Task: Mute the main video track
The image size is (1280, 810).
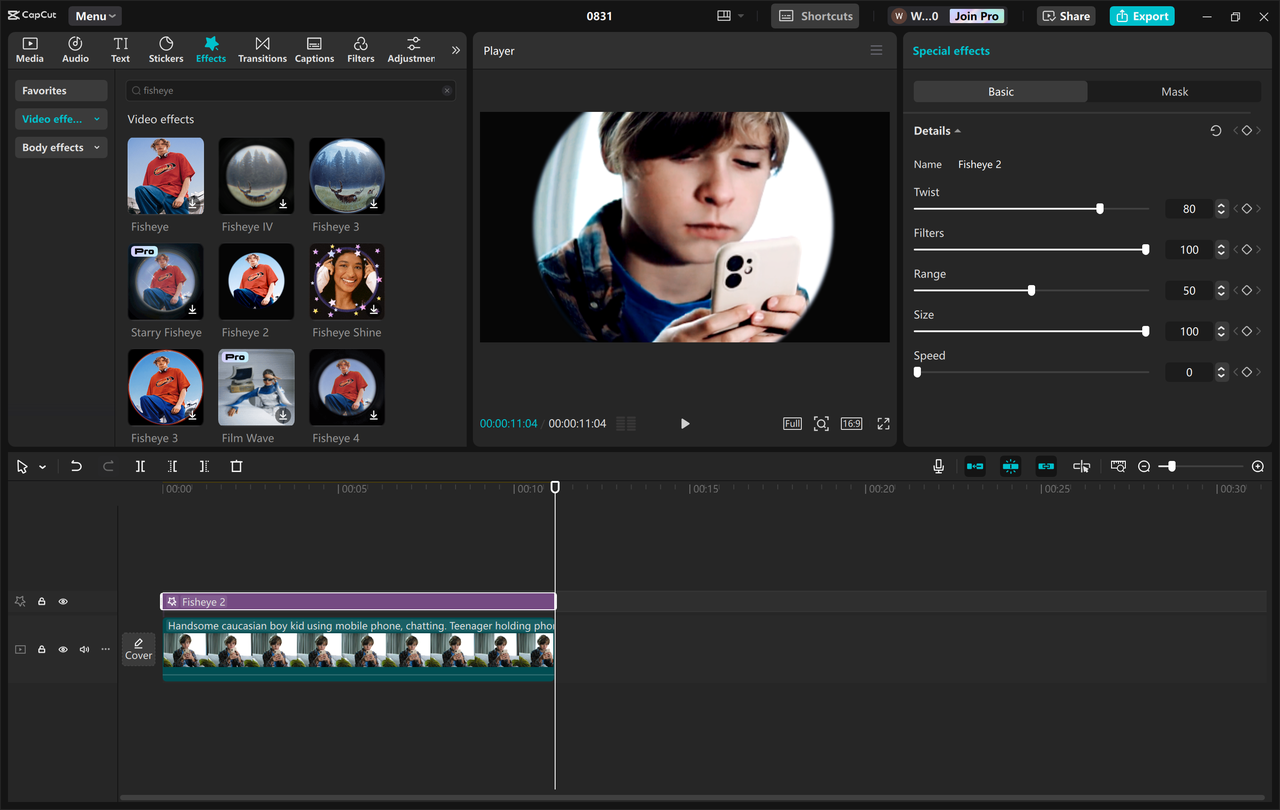Action: [84, 650]
